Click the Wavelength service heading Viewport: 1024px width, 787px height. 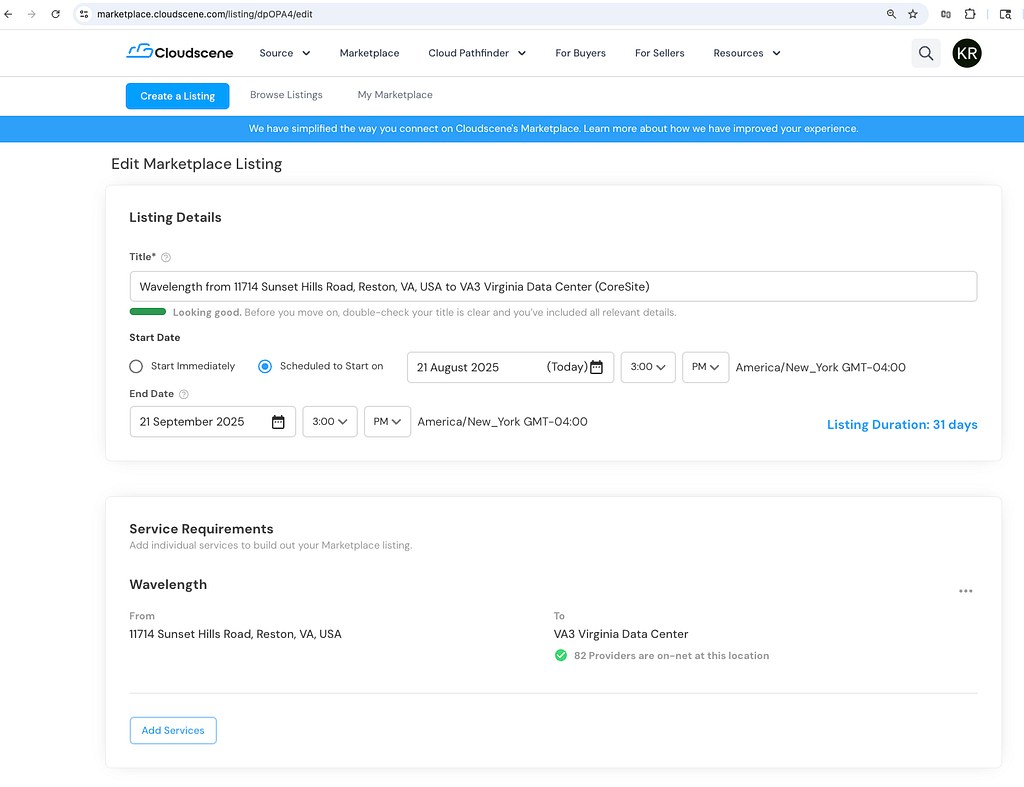168,585
